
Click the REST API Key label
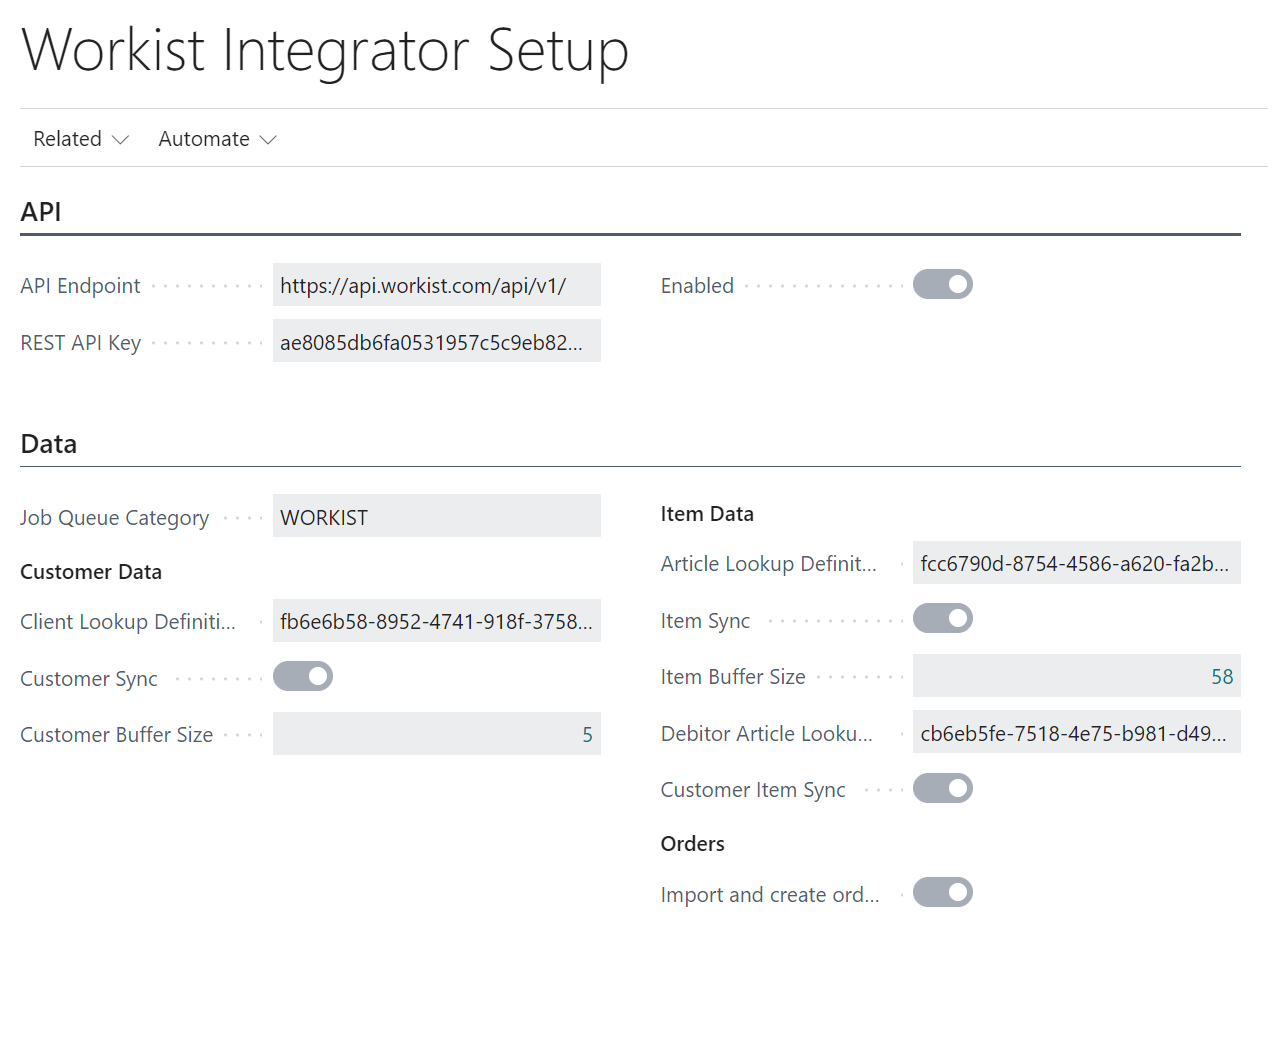click(80, 343)
